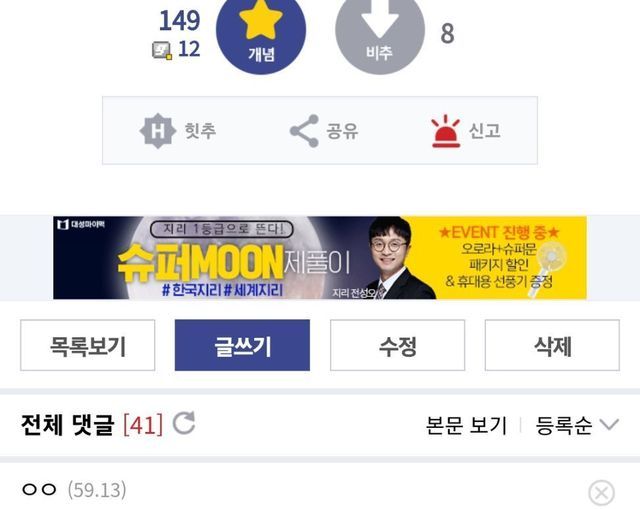The width and height of the screenshot is (640, 509).
Task: Jump to post body via 본문 보기
Action: pyautogui.click(x=466, y=425)
